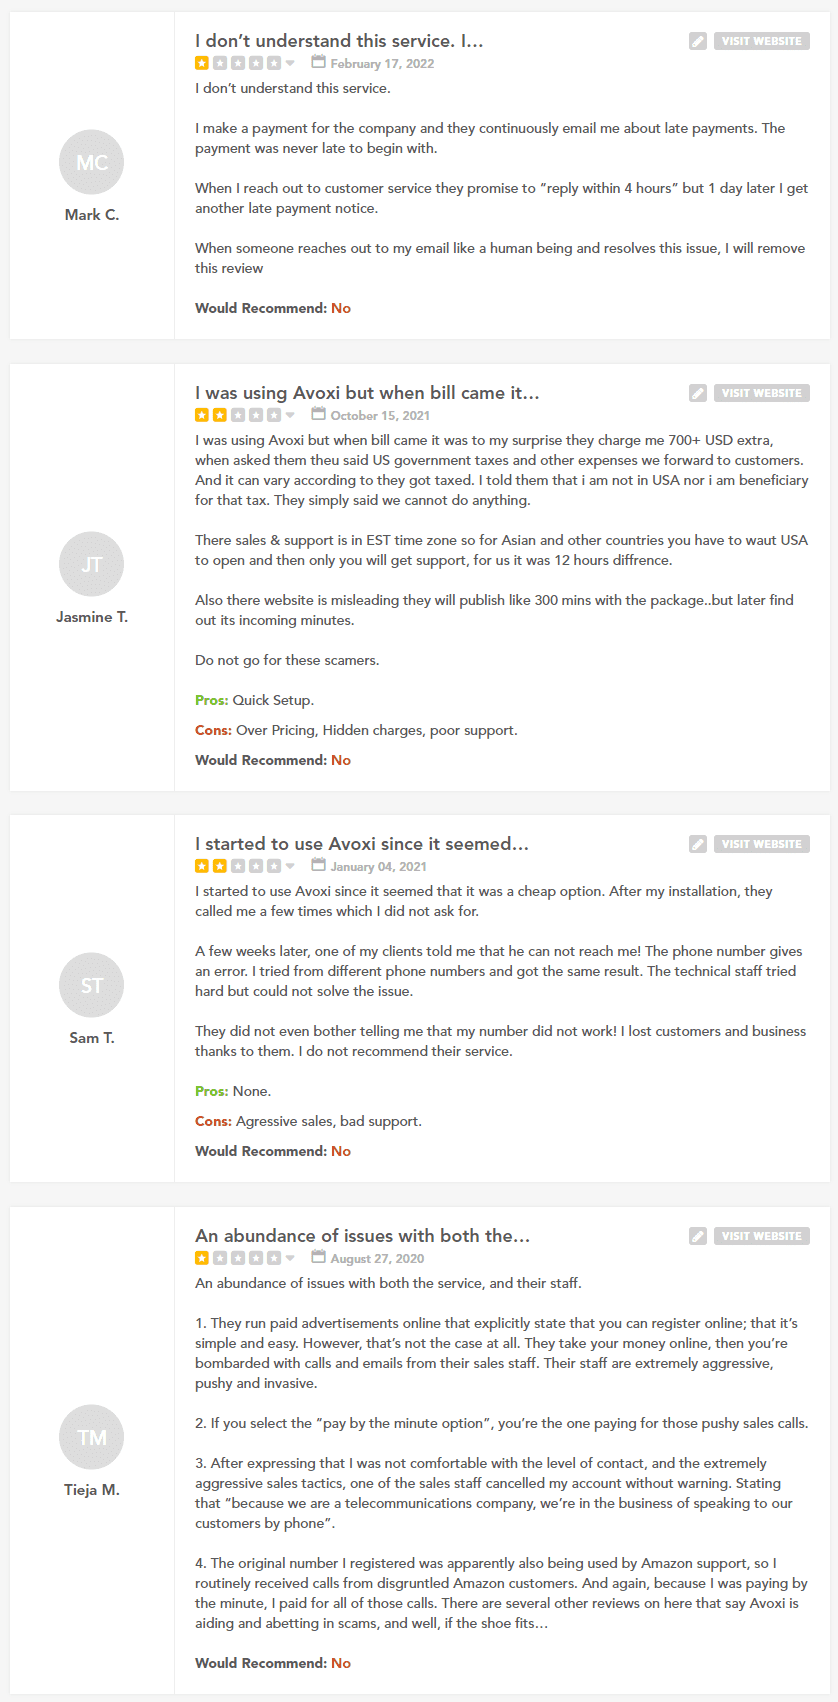This screenshot has width=838, height=1702.
Task: Click the star rating on Tieja M.'s review
Action: click(x=238, y=1258)
